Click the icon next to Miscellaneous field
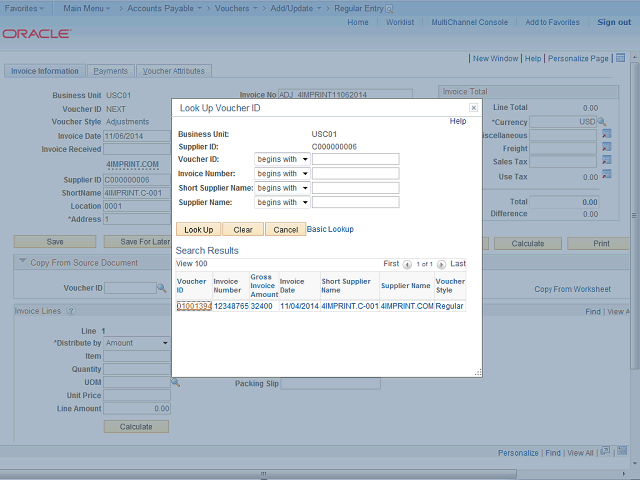Image resolution: width=640 pixels, height=480 pixels. click(x=606, y=135)
